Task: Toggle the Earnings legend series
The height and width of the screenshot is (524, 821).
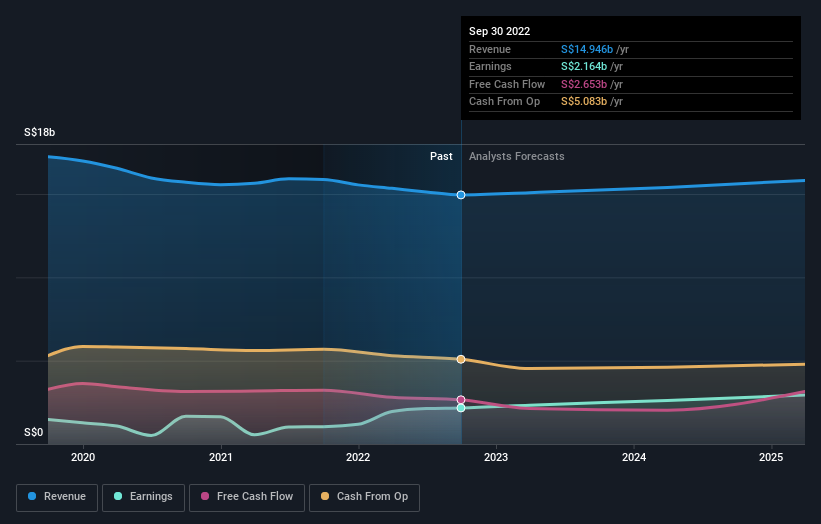Action: coord(143,497)
